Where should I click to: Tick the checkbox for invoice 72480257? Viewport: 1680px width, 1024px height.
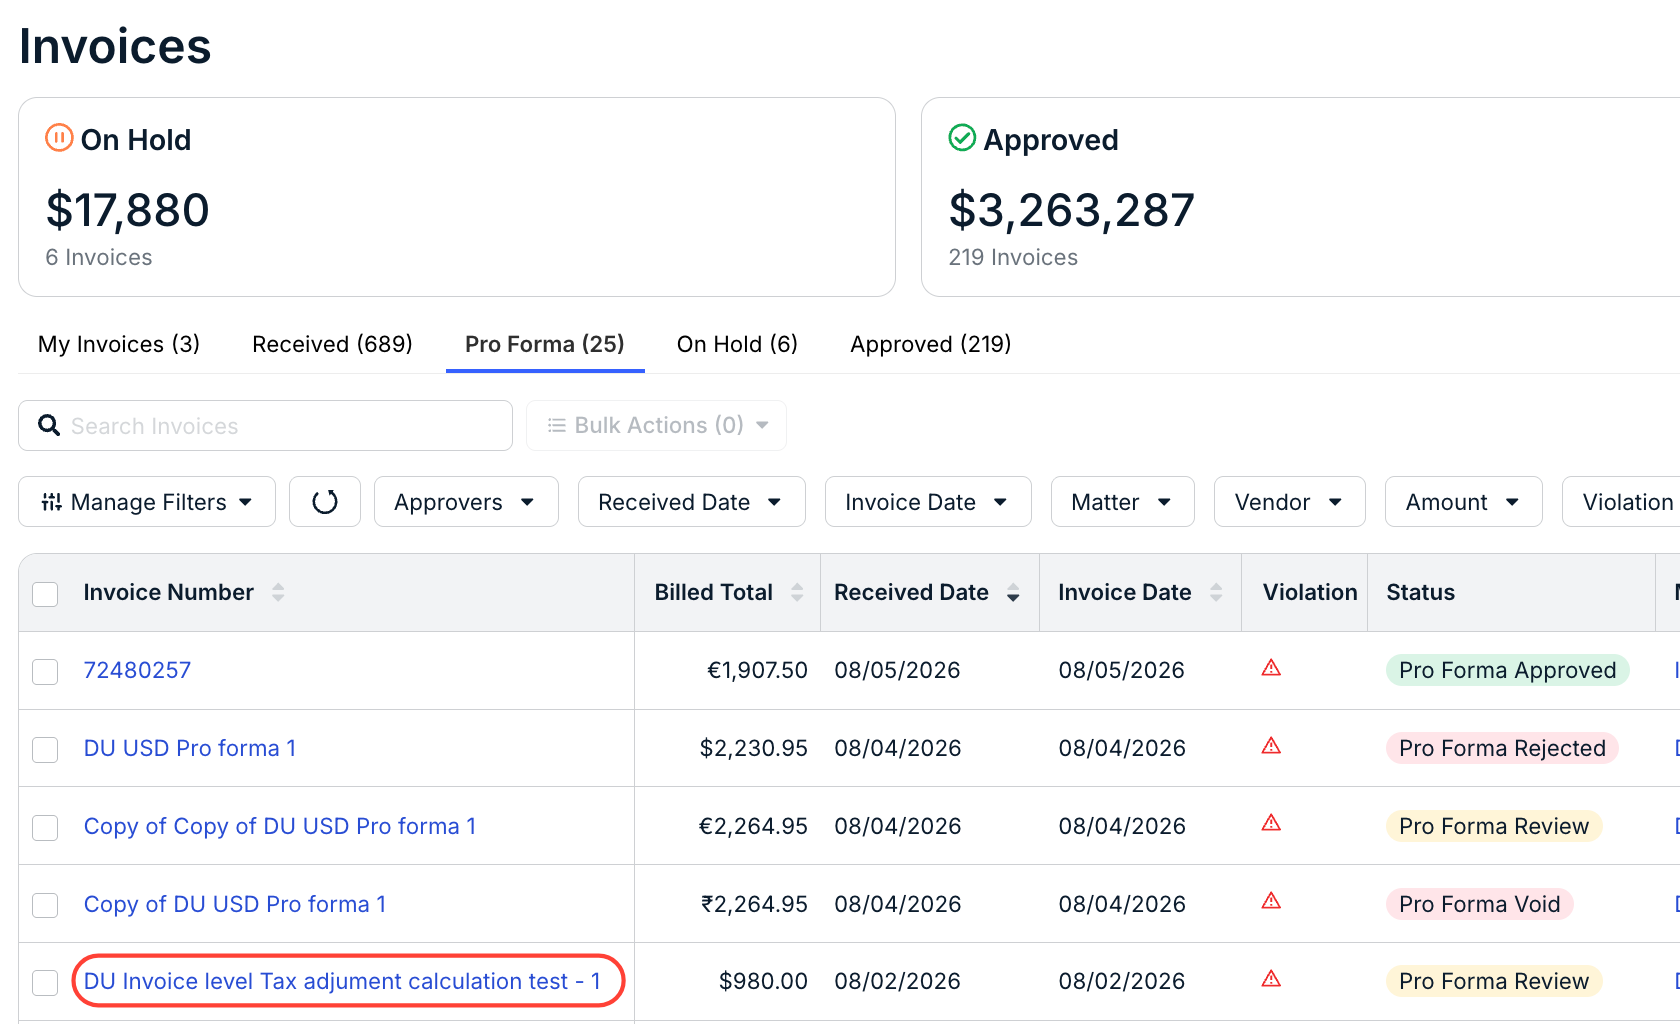[x=45, y=671]
